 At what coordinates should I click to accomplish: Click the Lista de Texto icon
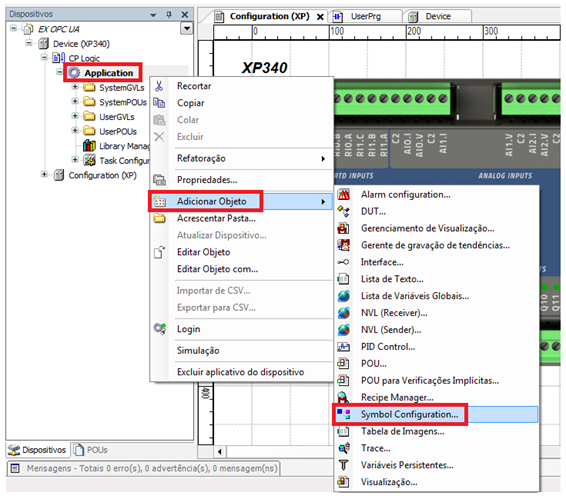click(343, 279)
